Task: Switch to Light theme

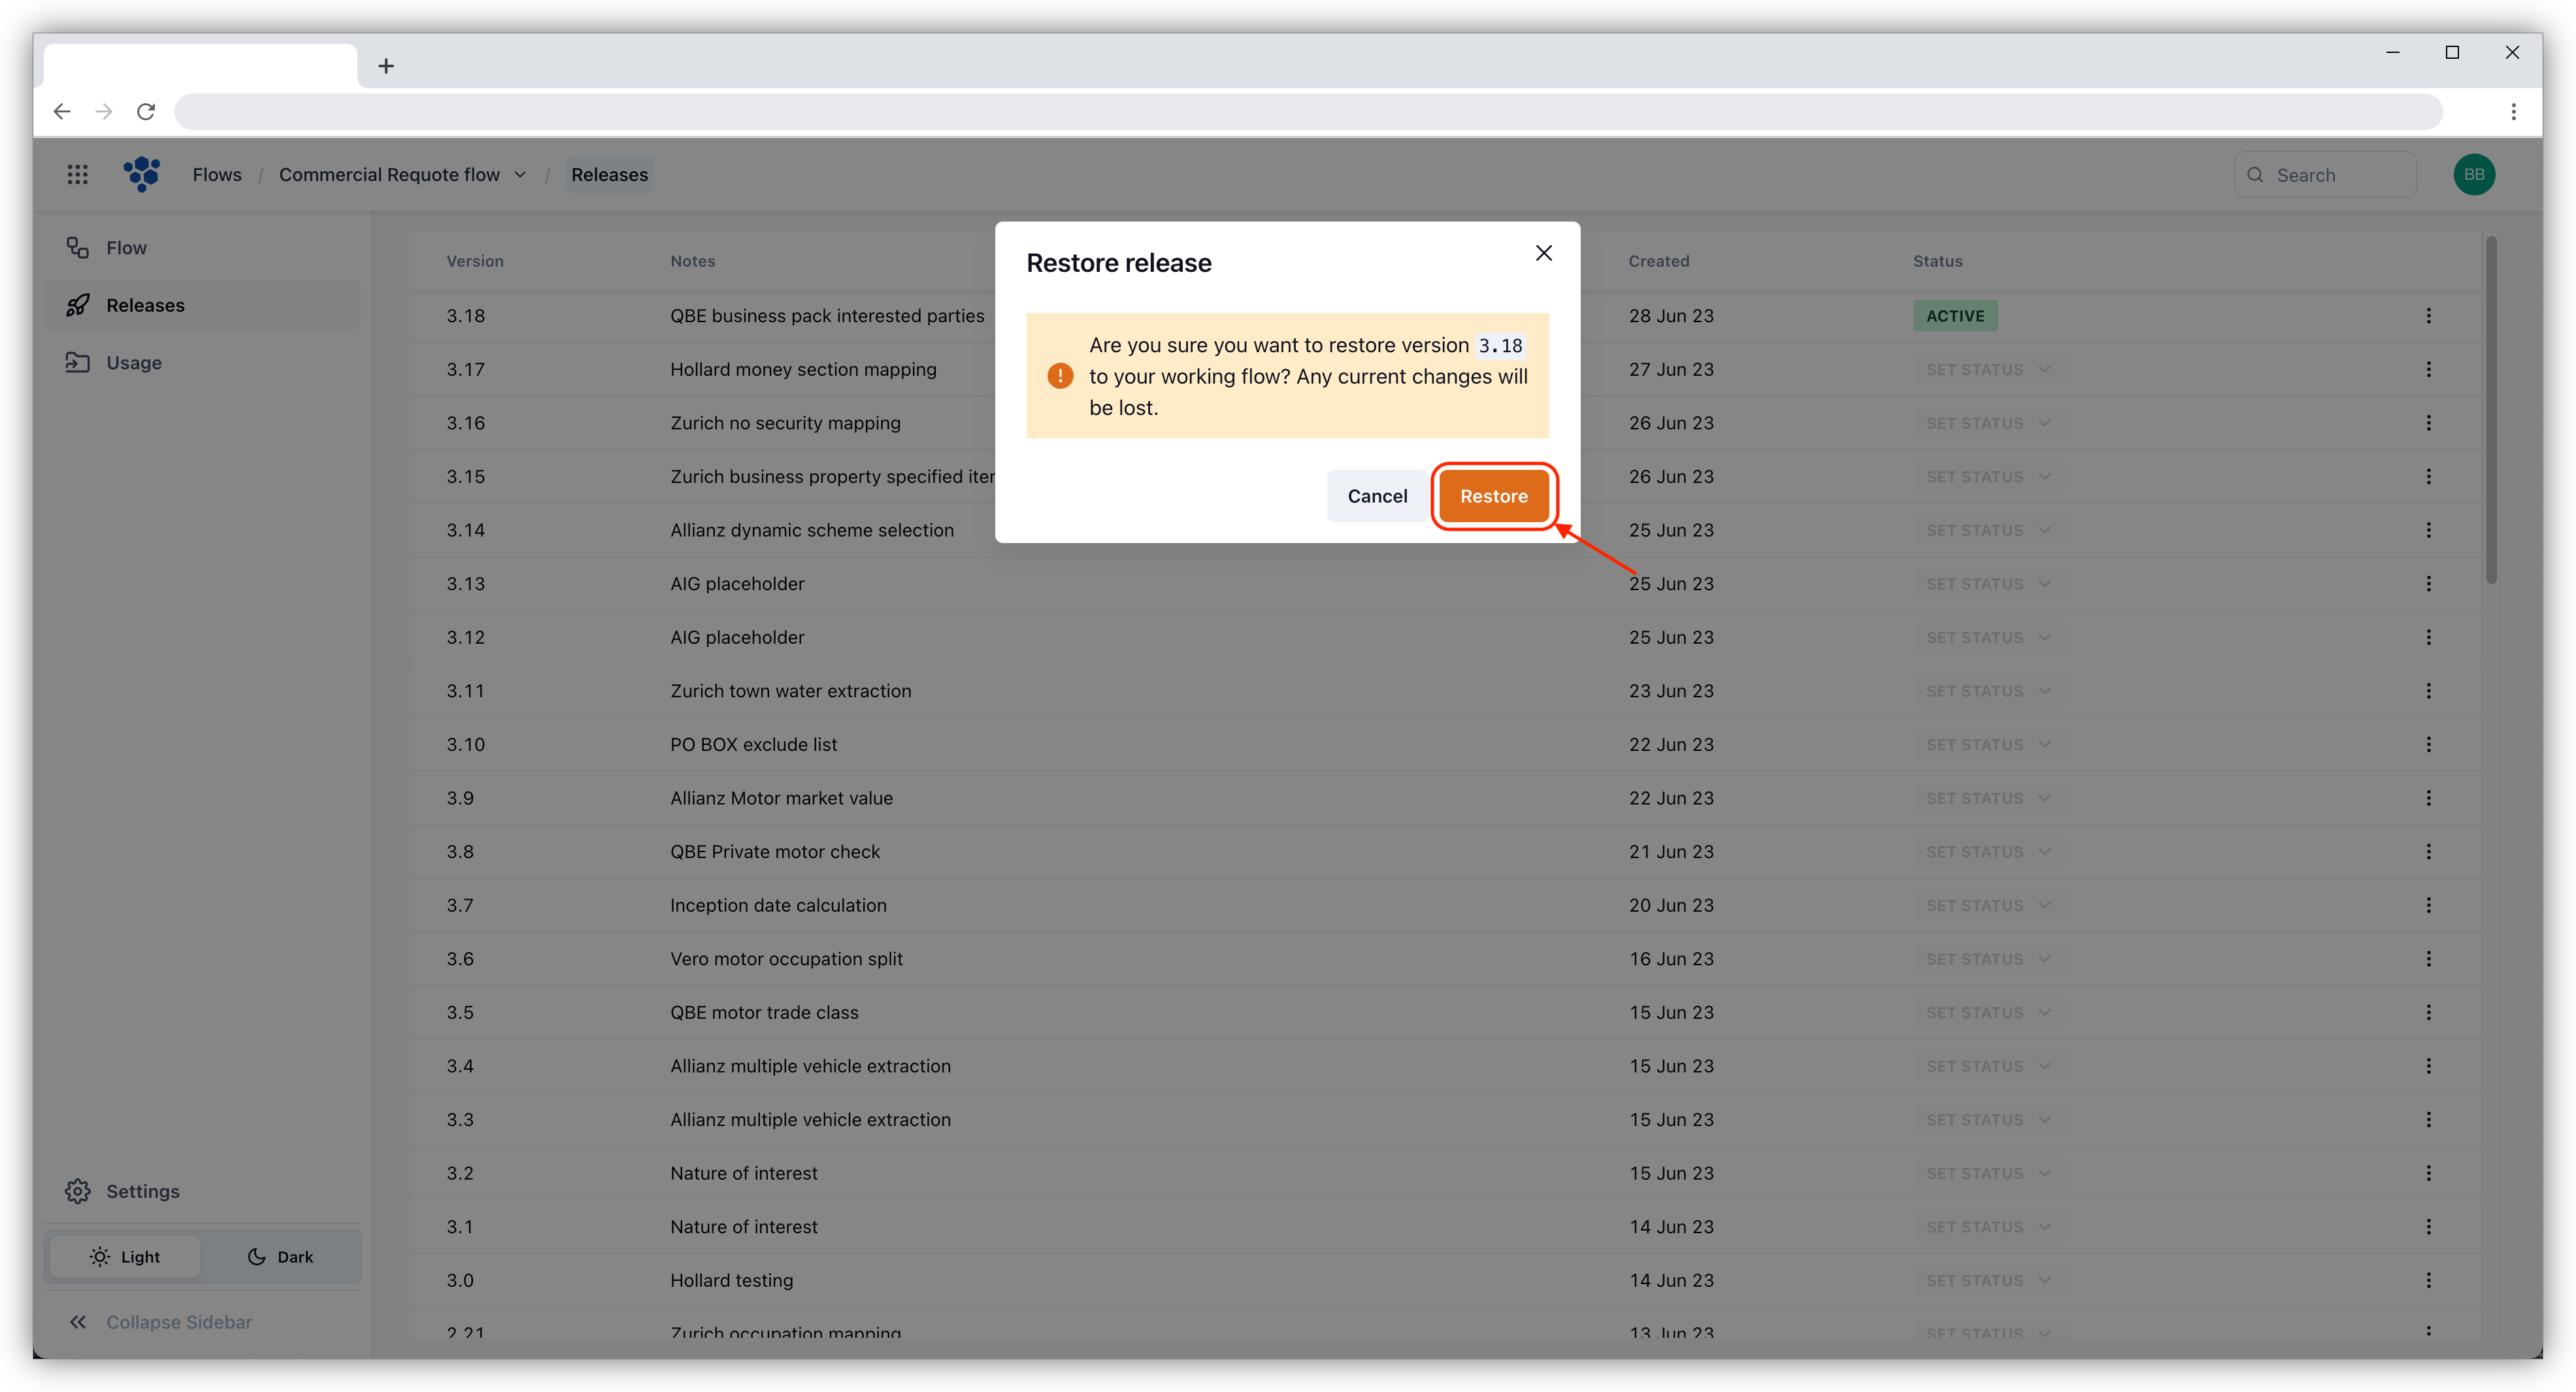Action: pyautogui.click(x=125, y=1257)
